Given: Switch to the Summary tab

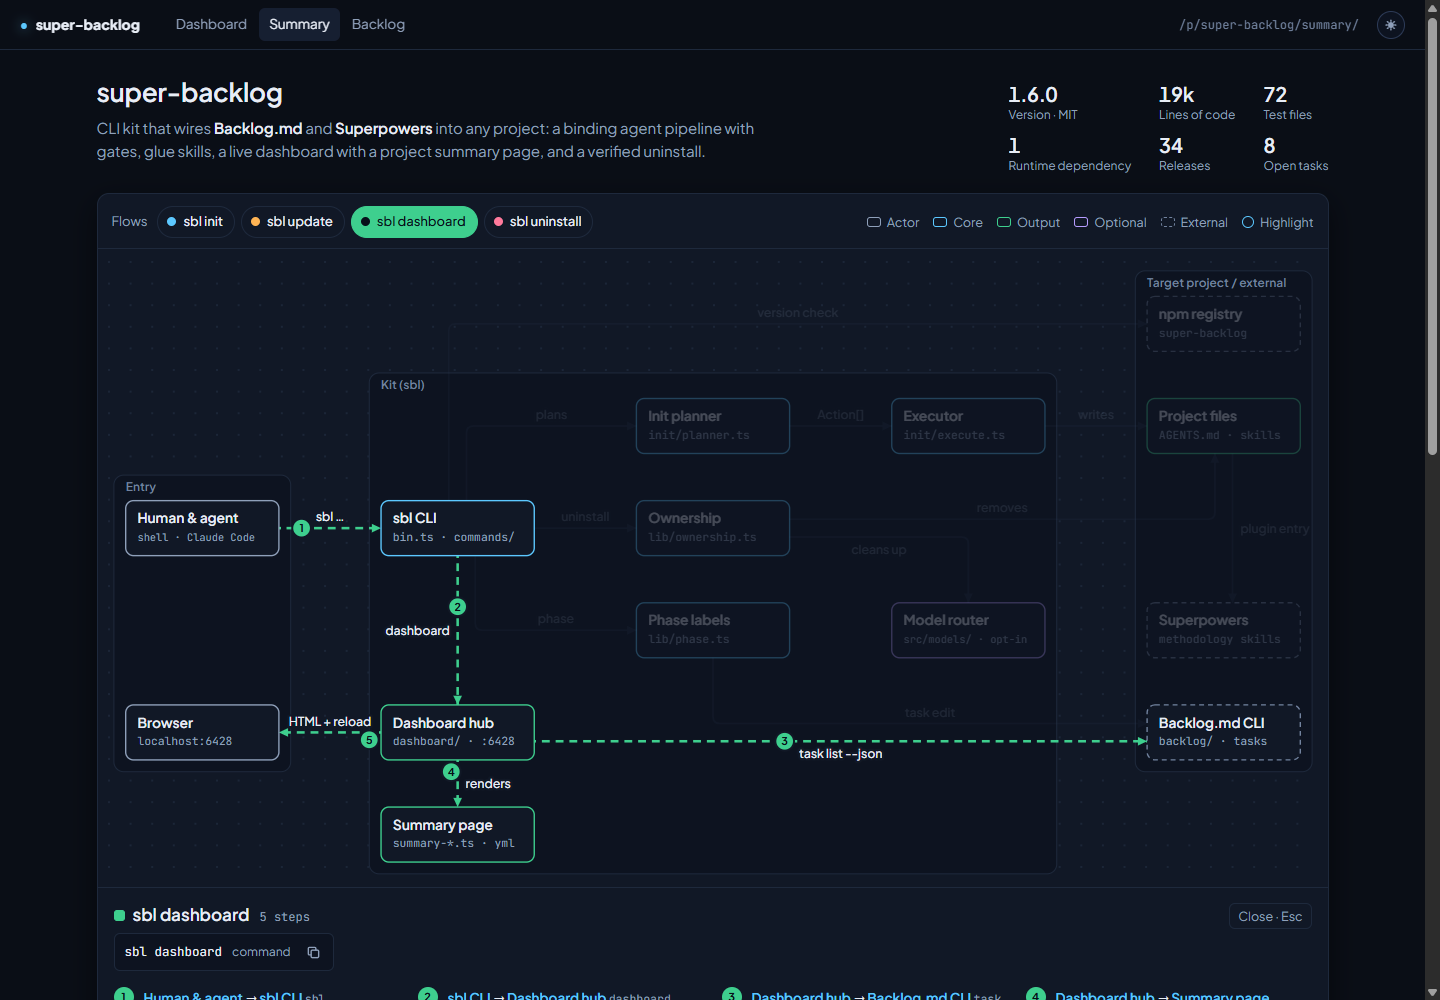Looking at the screenshot, I should pos(299,24).
